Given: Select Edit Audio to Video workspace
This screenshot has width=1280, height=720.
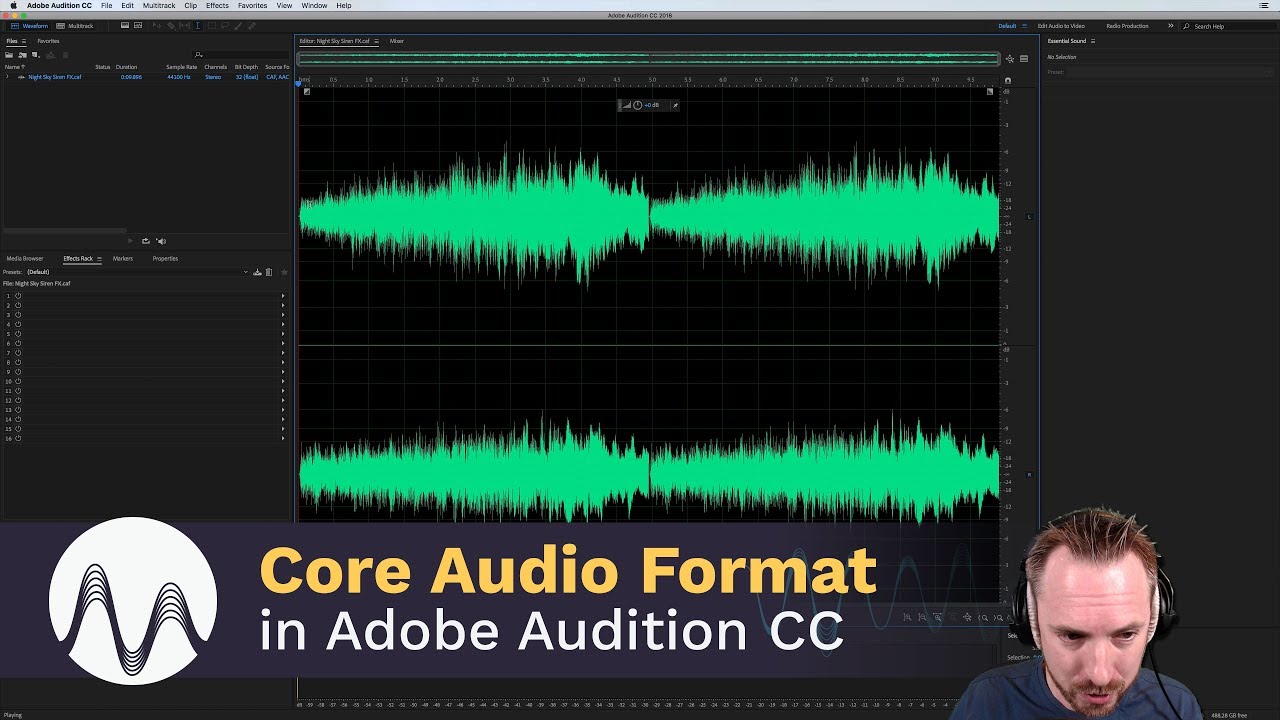Looking at the screenshot, I should (x=1061, y=26).
